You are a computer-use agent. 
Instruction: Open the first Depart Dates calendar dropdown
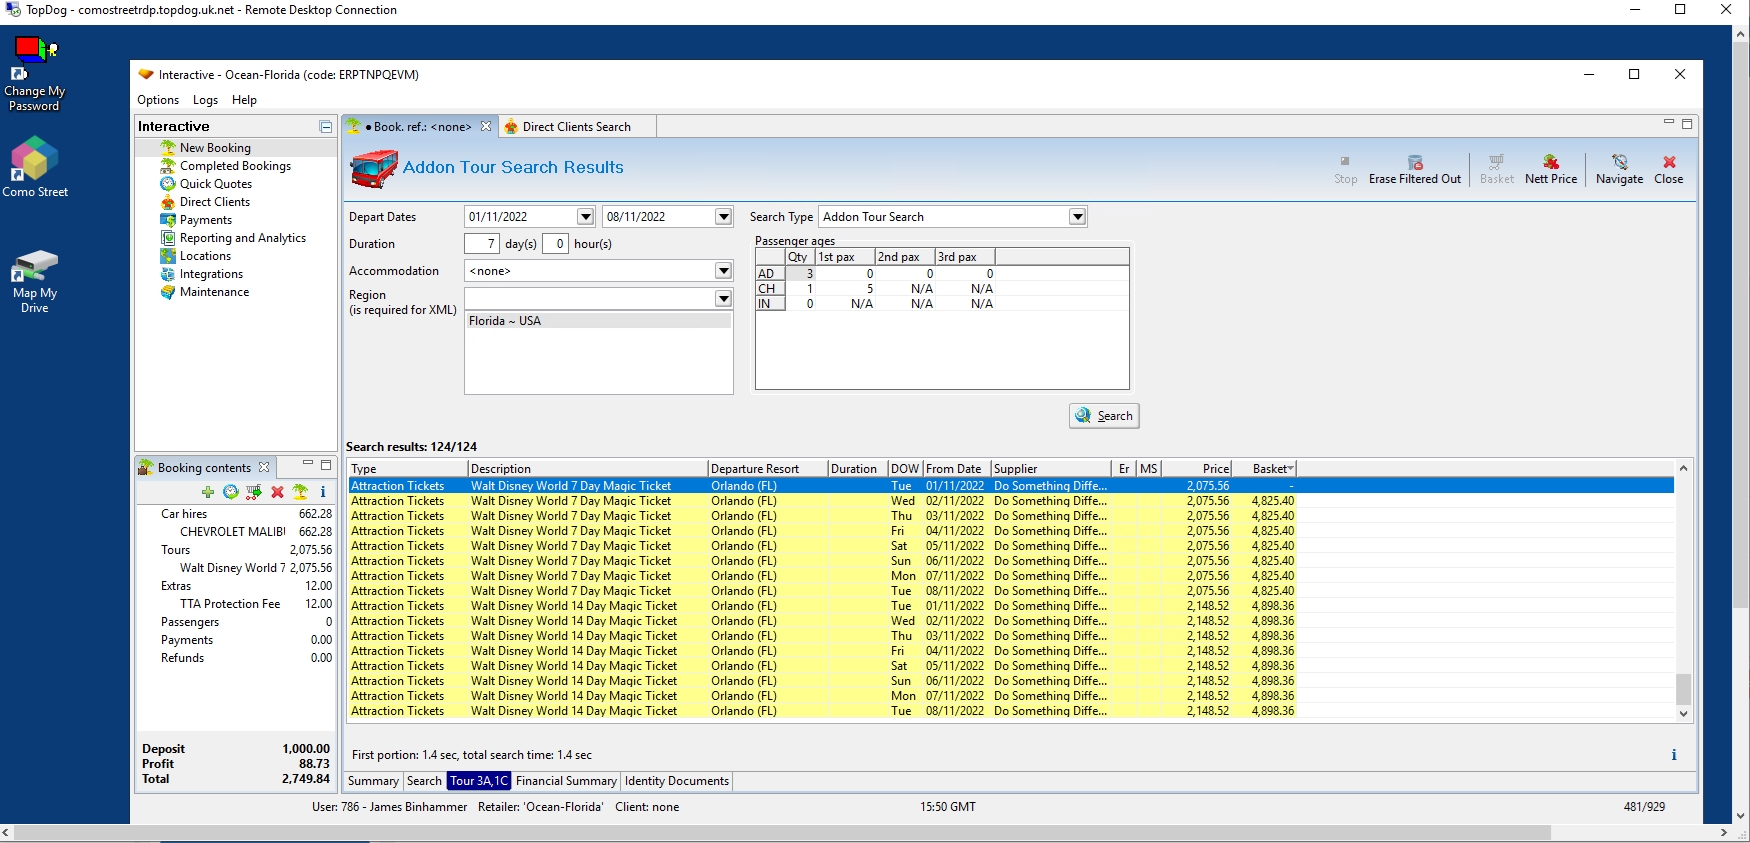click(x=586, y=217)
